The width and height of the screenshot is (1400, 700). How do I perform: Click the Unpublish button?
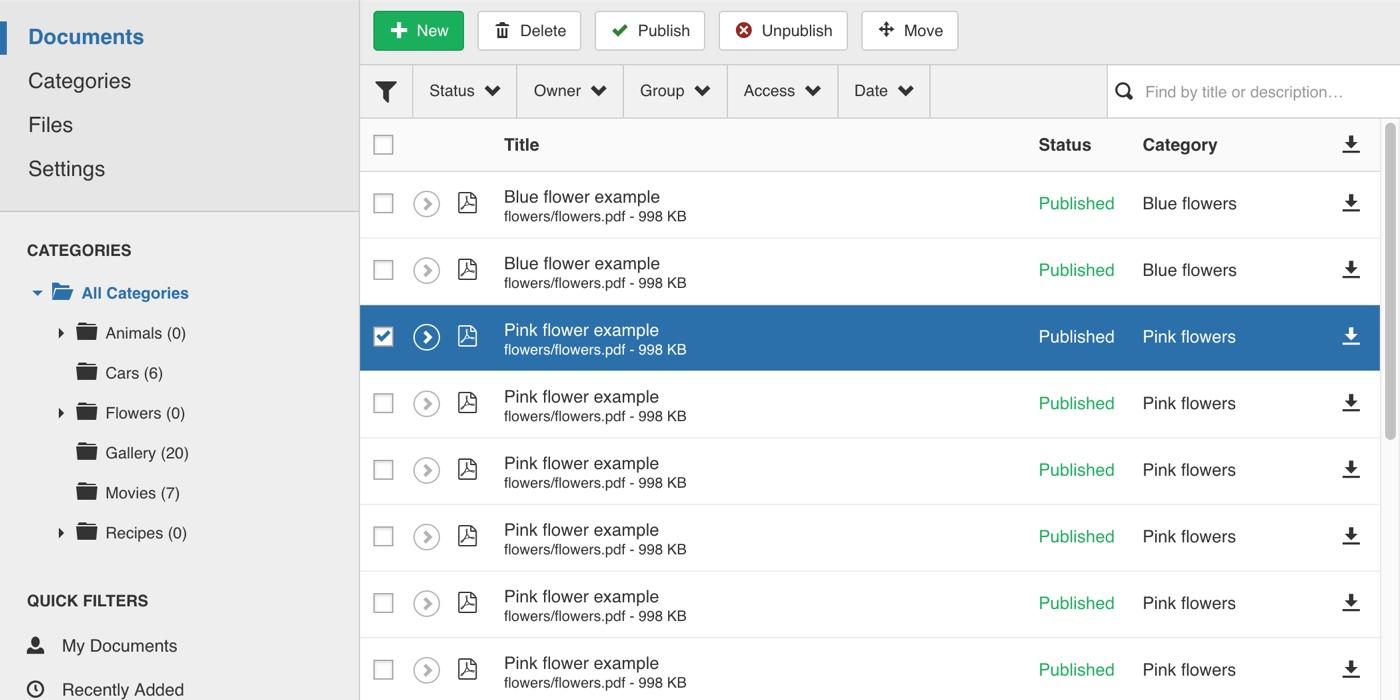(782, 31)
